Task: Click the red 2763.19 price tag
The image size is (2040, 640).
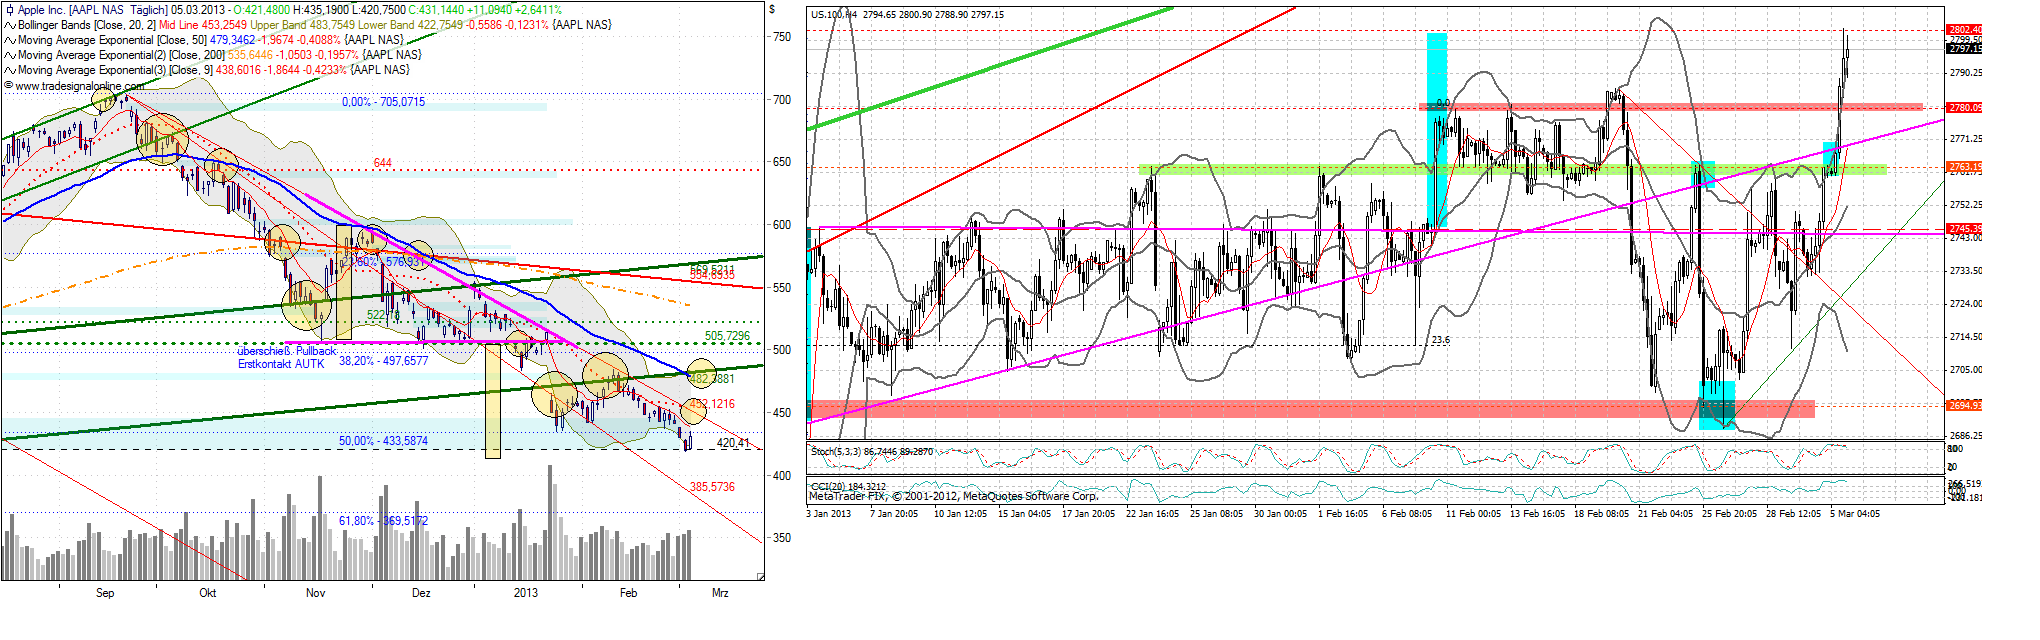Action: [x=1964, y=167]
